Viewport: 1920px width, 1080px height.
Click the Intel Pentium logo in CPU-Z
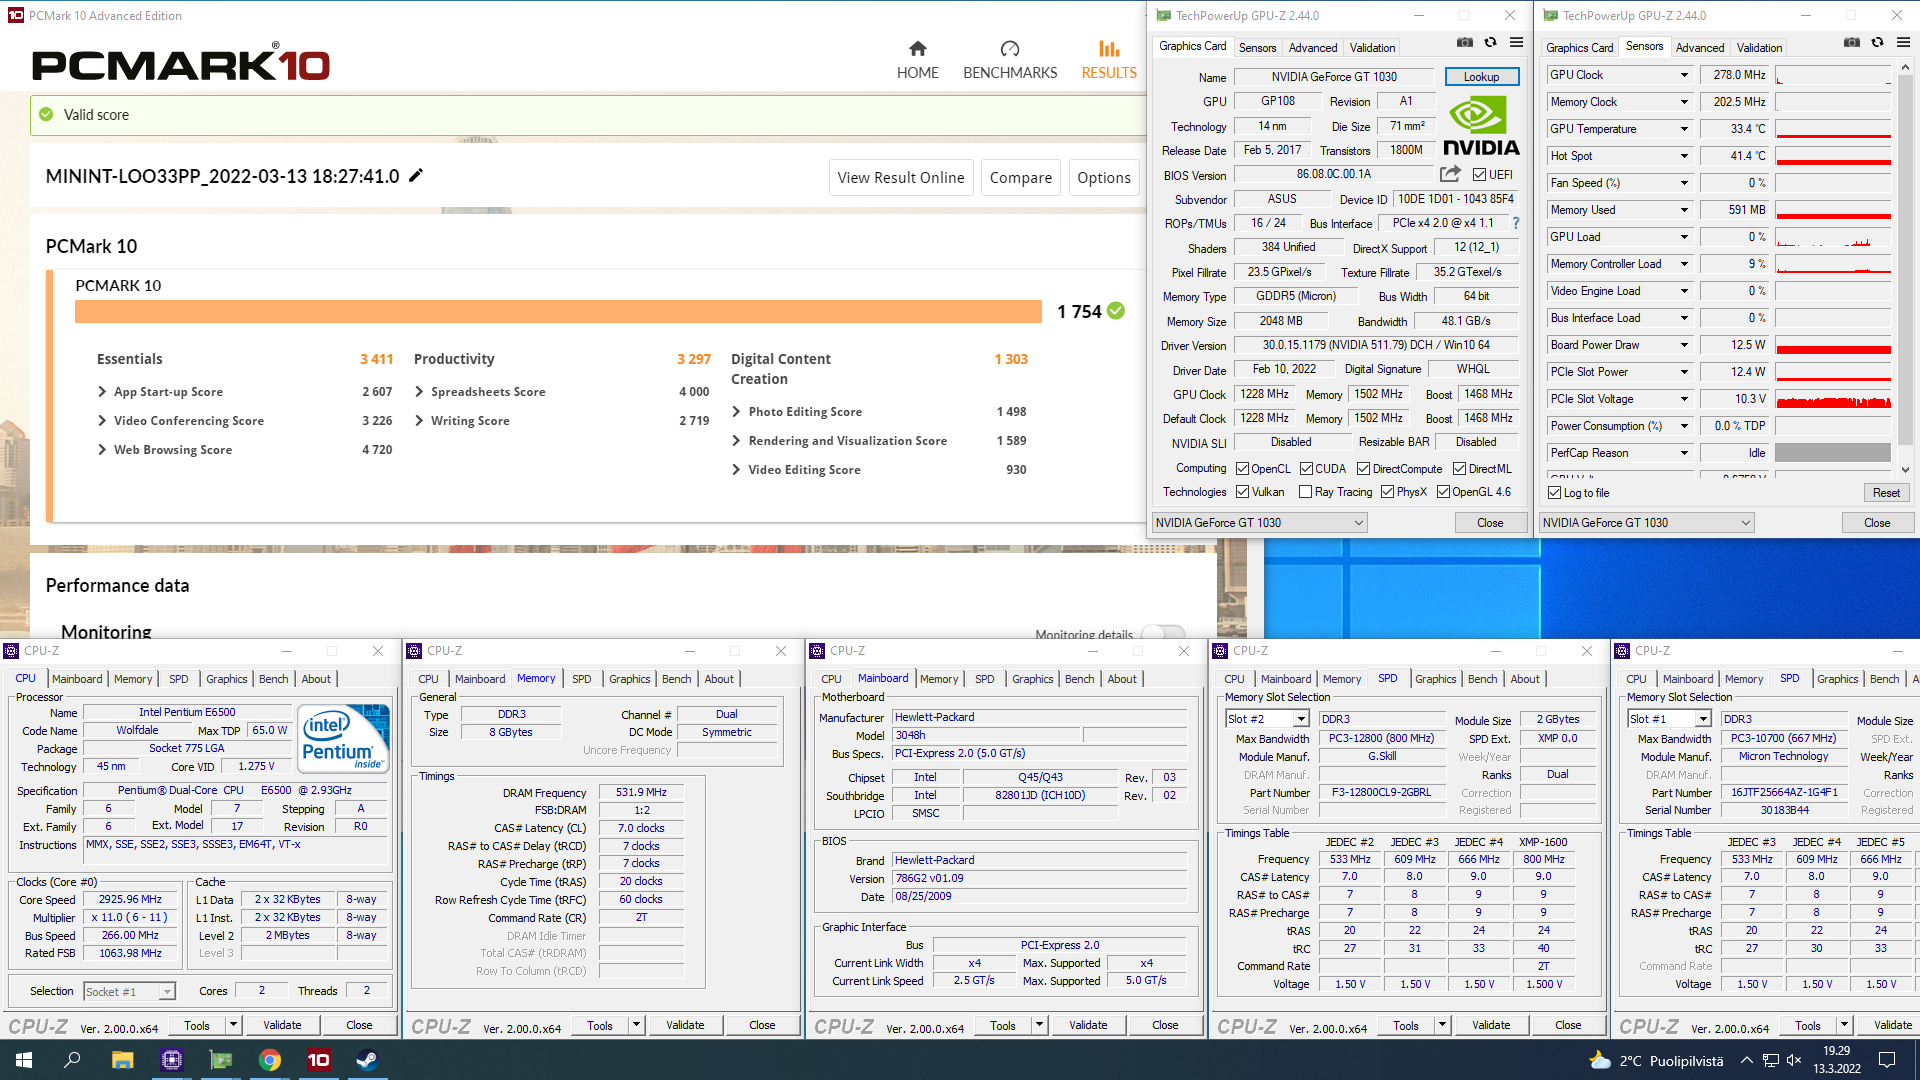[x=344, y=740]
